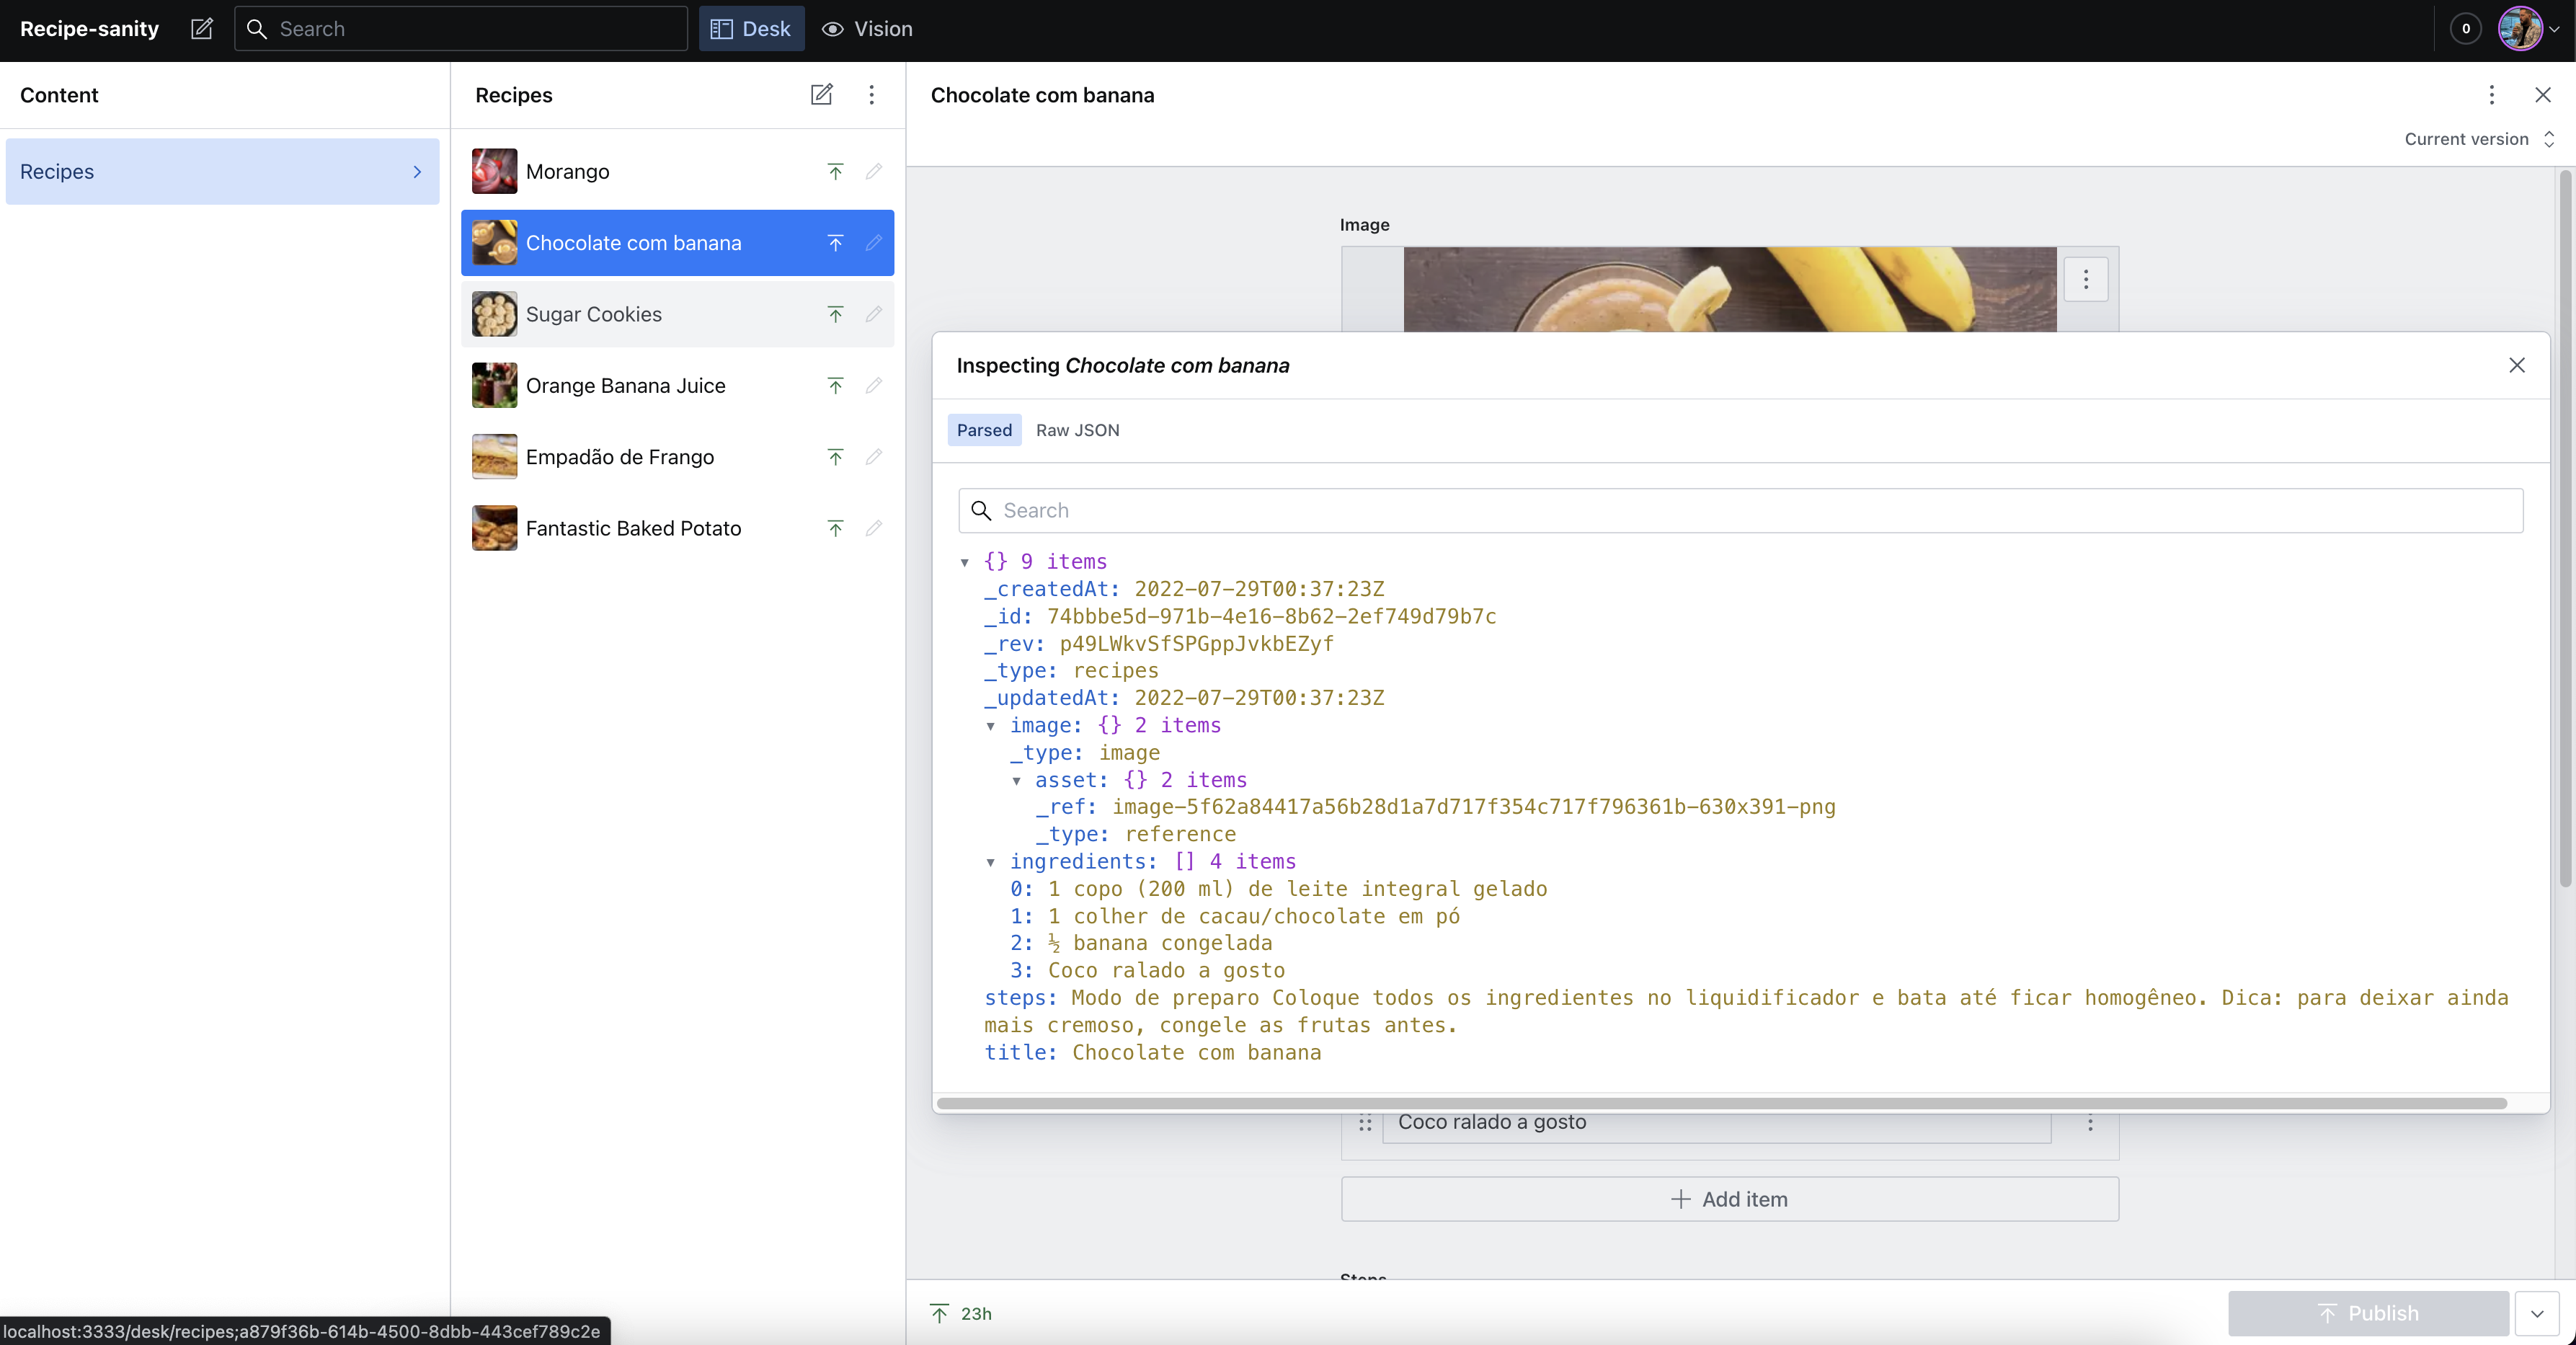Click the new document pencil icon in top bar

pos(202,29)
